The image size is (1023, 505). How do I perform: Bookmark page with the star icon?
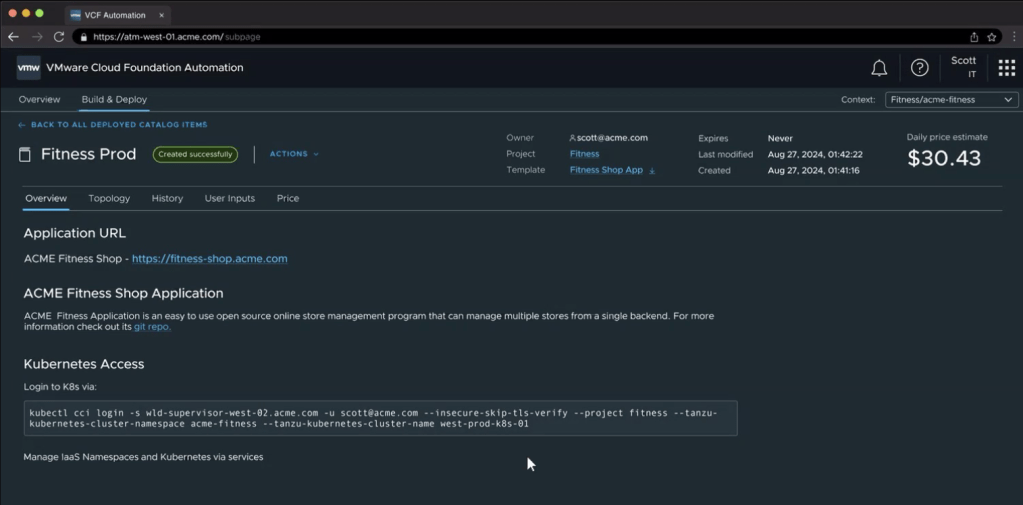(x=991, y=37)
